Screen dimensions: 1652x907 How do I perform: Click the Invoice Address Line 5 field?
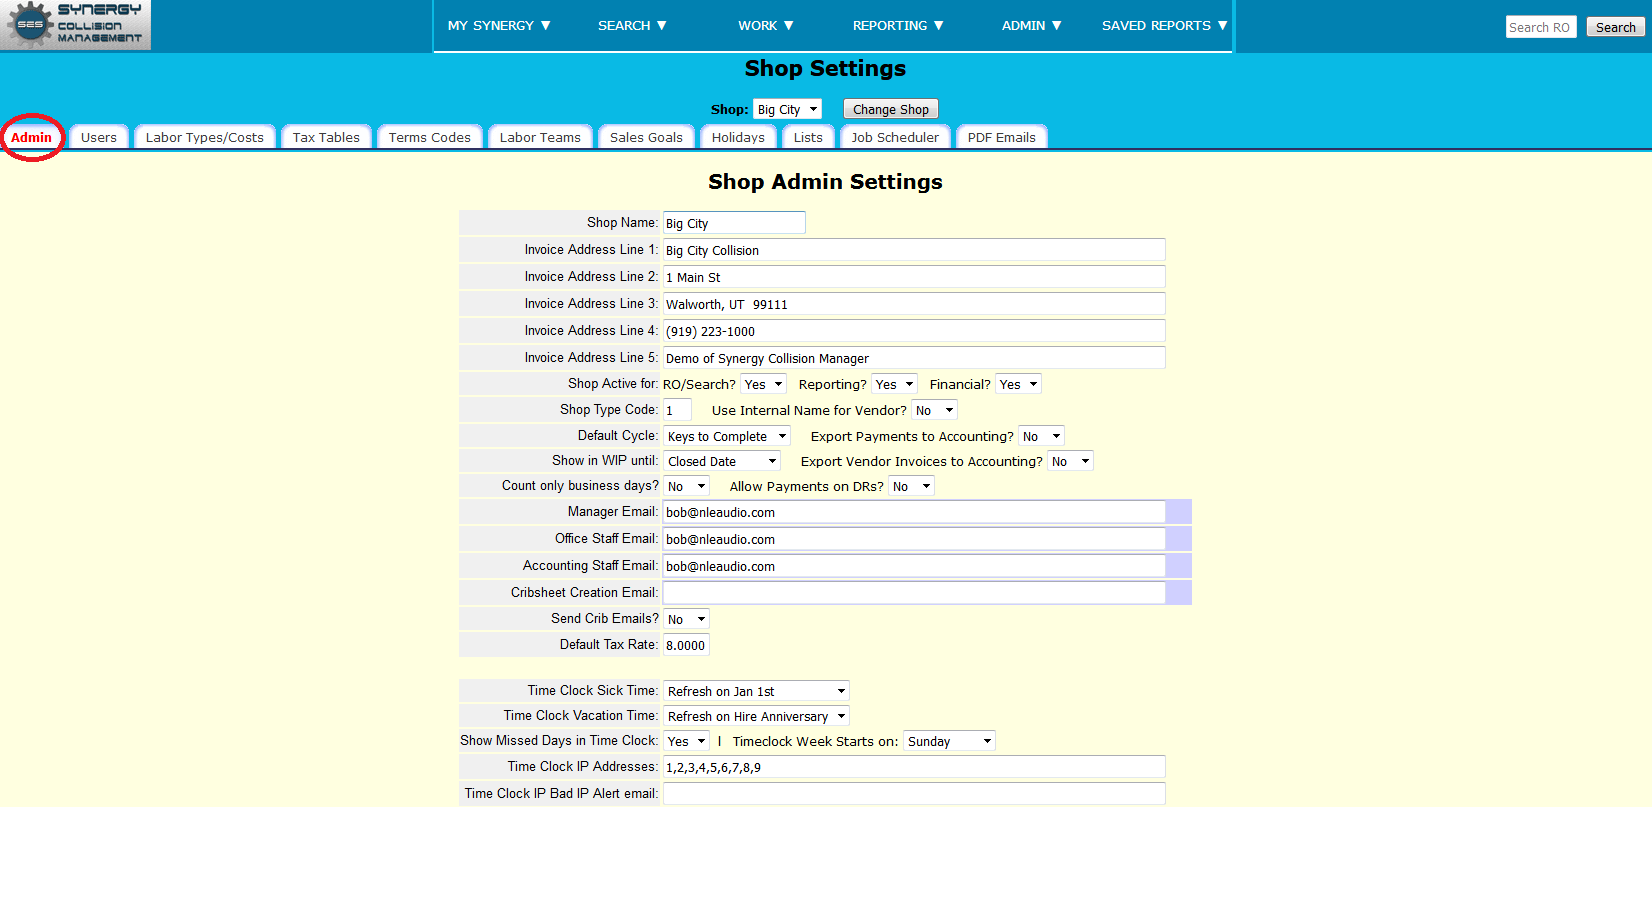tap(914, 358)
